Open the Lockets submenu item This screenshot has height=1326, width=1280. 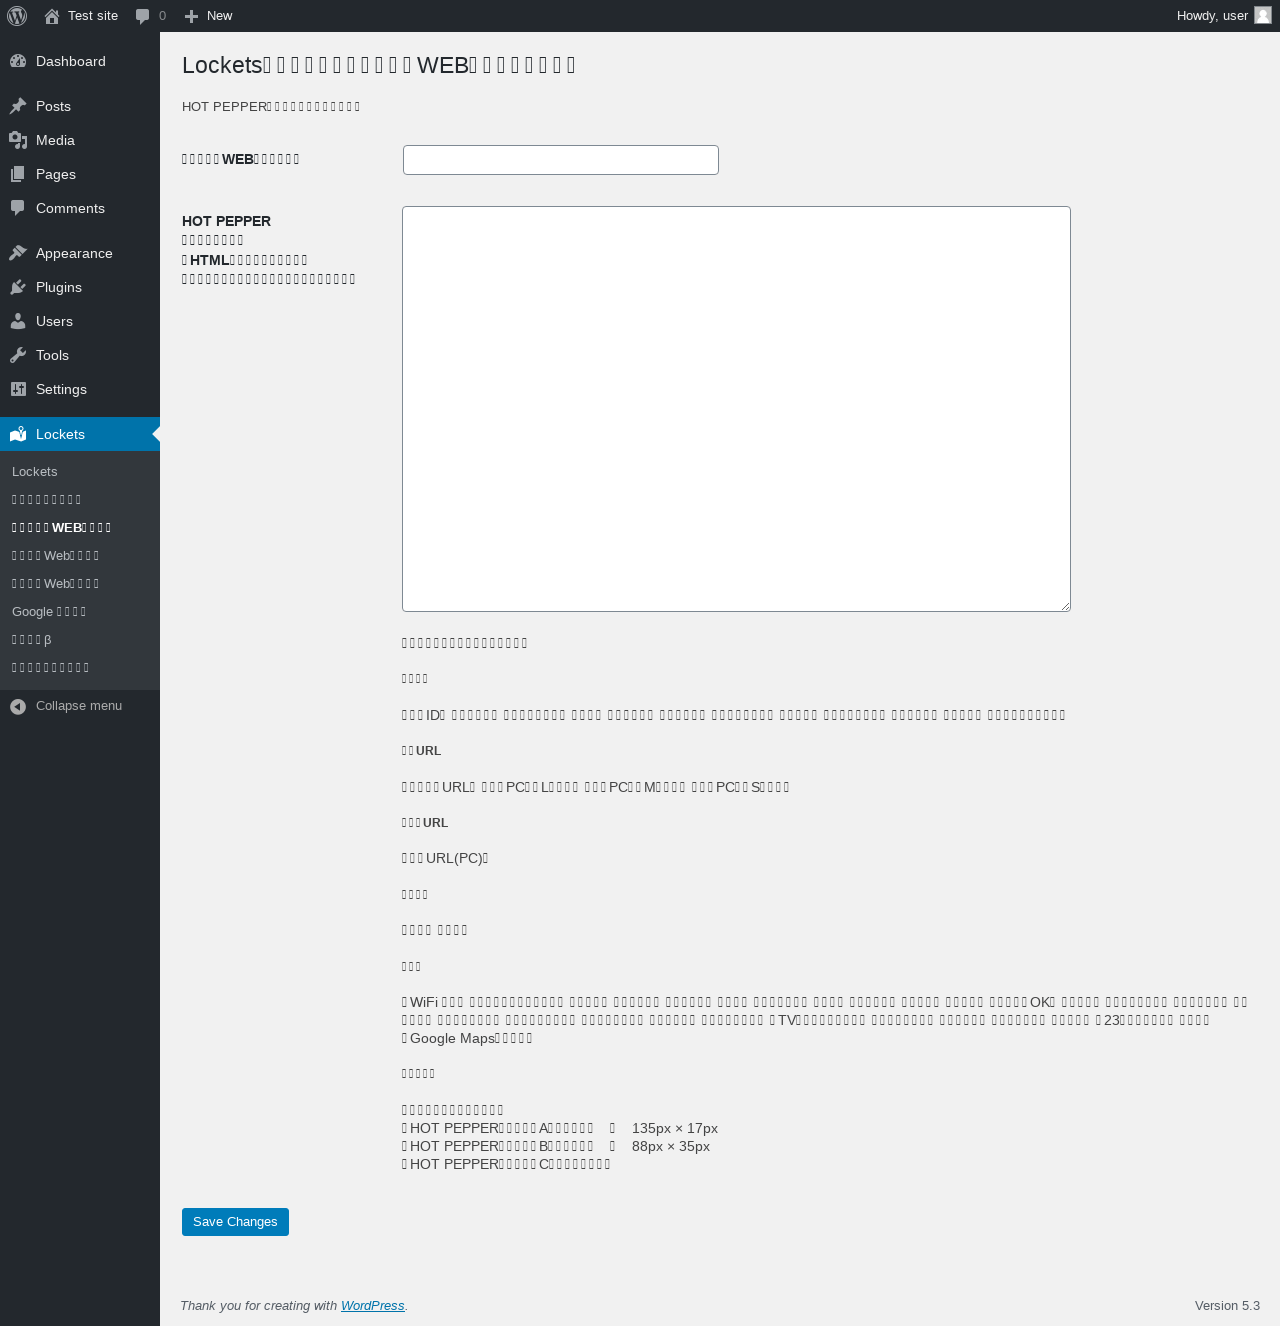pyautogui.click(x=35, y=471)
